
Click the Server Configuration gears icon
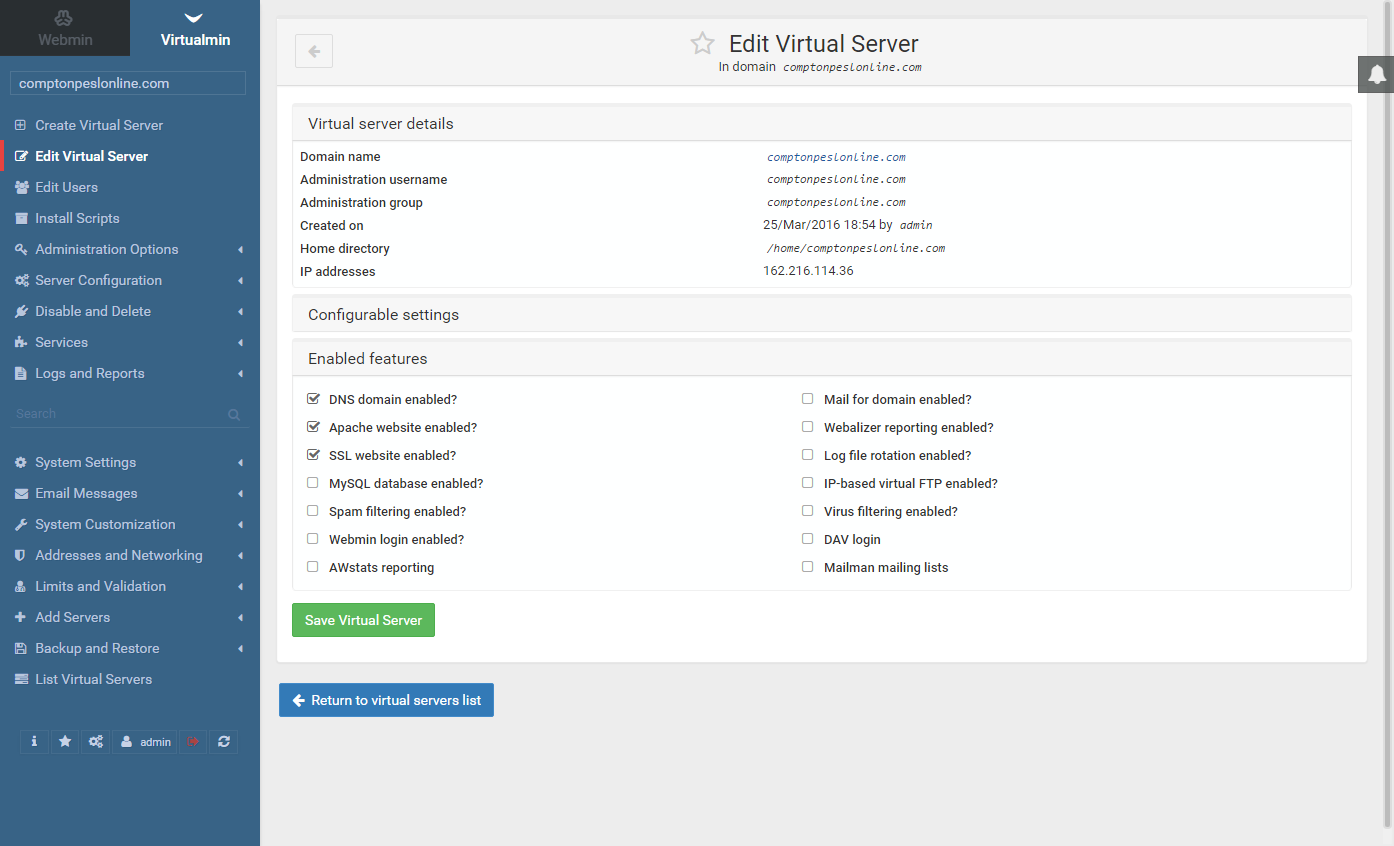(x=21, y=280)
